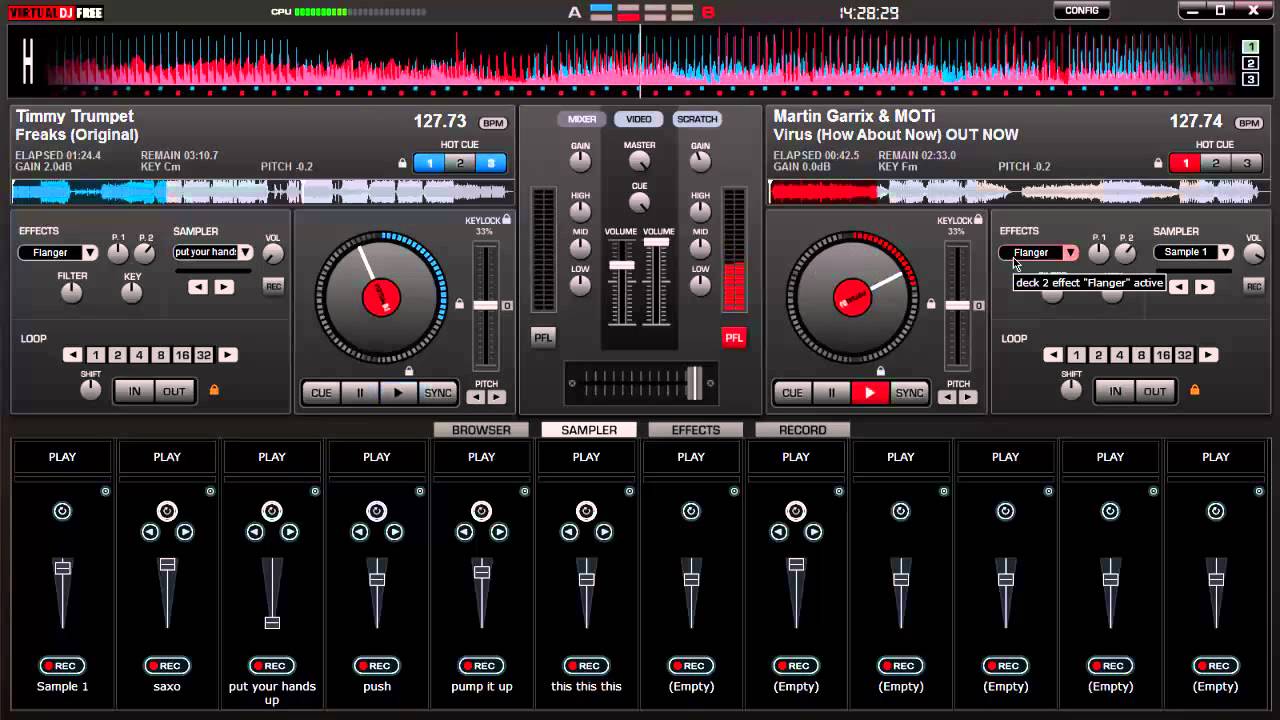Click CUE on the left deck
Image resolution: width=1280 pixels, height=720 pixels.
[x=321, y=393]
